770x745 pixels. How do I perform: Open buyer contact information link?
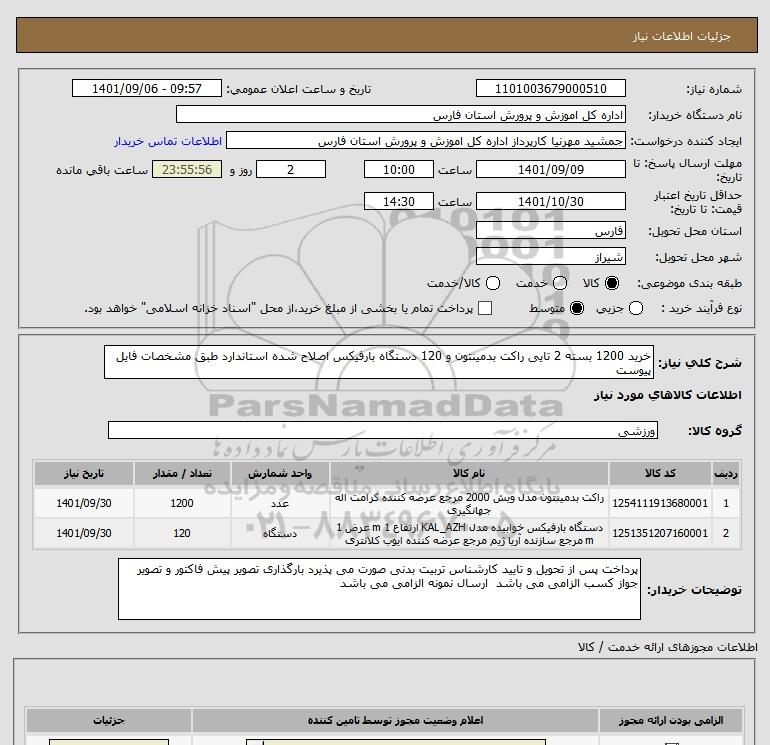(168, 141)
